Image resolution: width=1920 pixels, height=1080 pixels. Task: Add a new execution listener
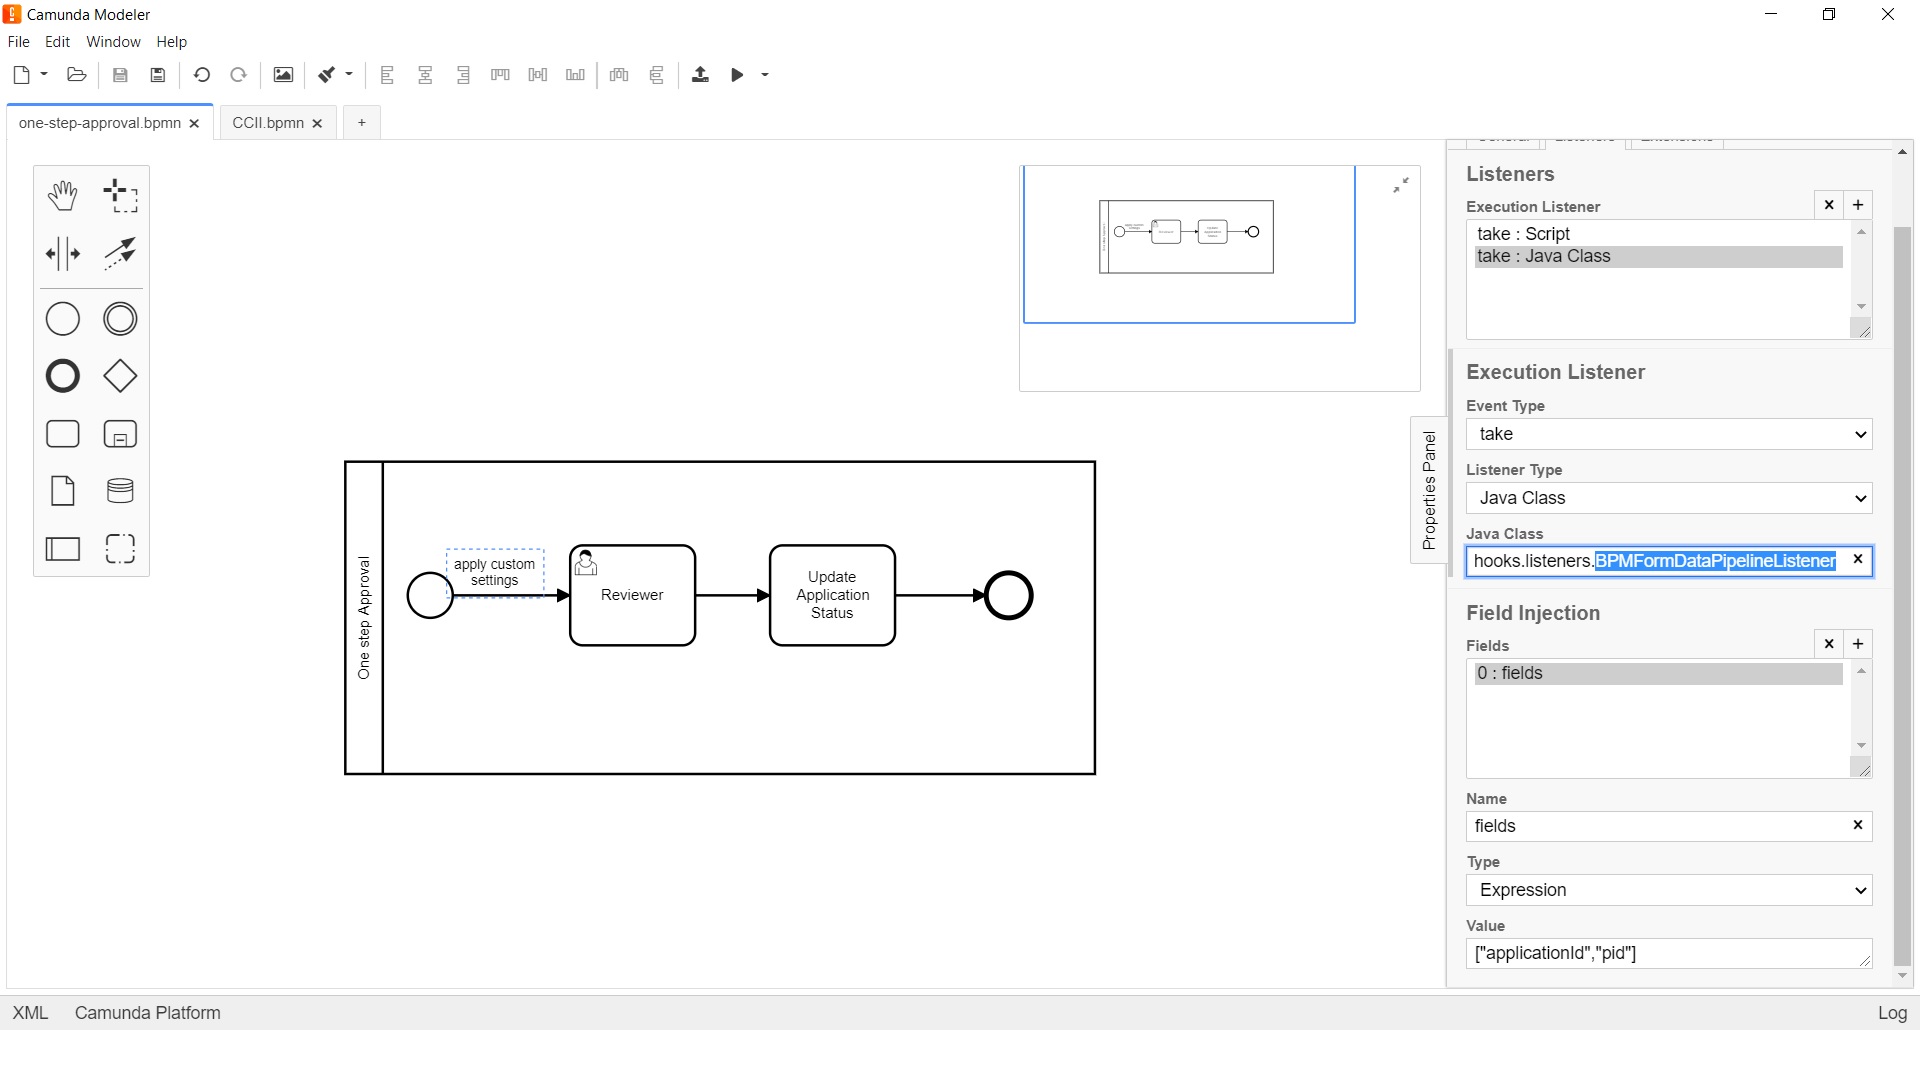[x=1858, y=205]
